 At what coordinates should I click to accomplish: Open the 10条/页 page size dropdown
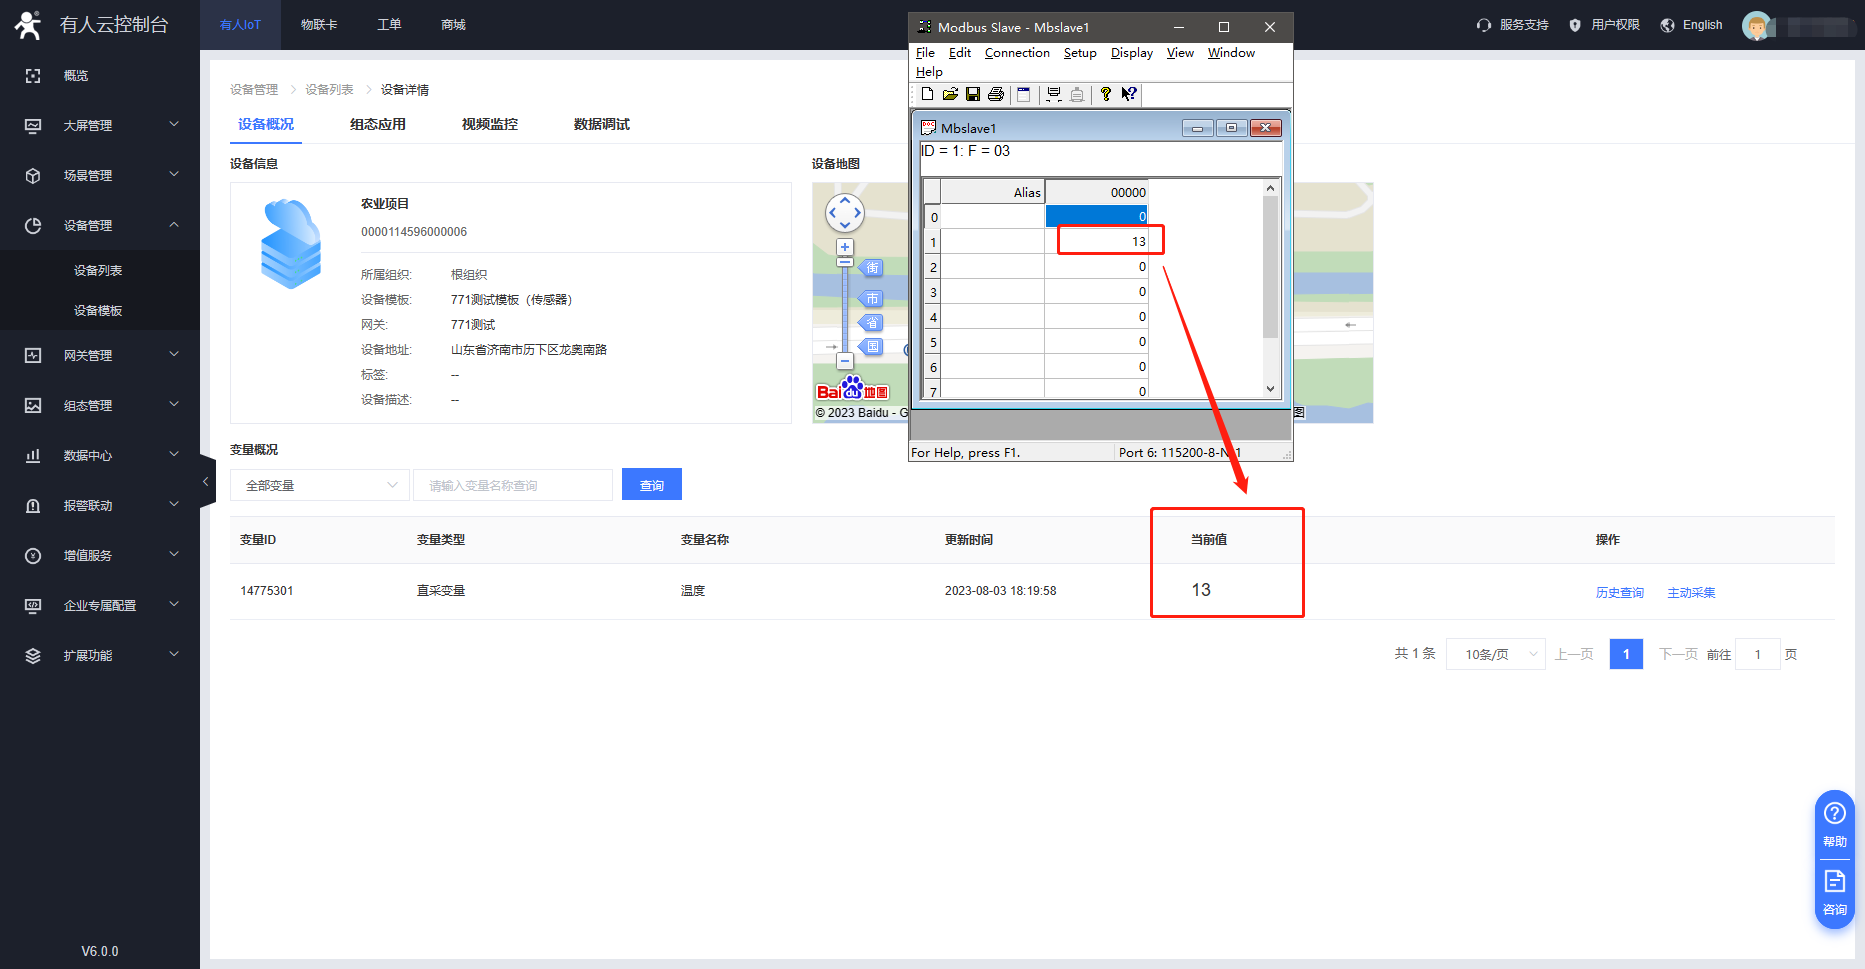pyautogui.click(x=1495, y=654)
